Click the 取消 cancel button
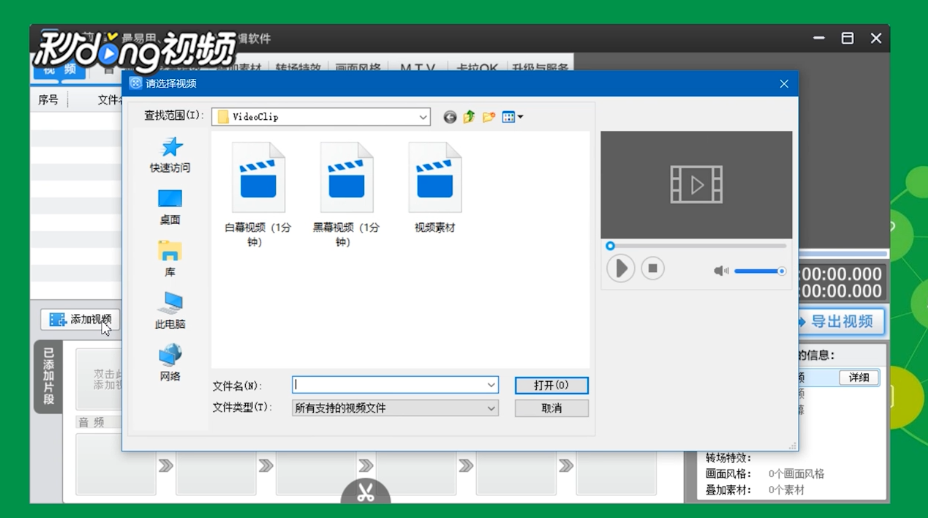 552,408
